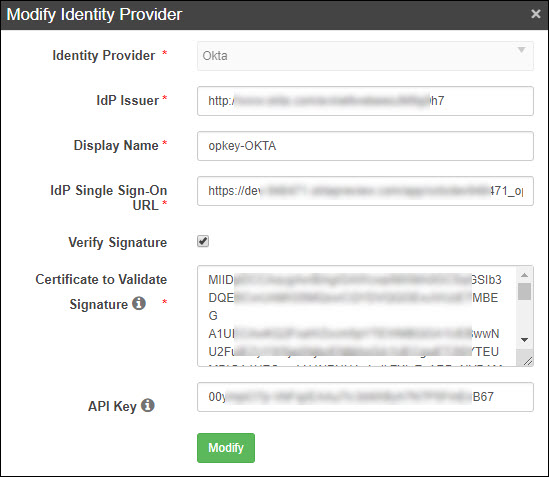Click info icon next to Certificate Signature label
The height and width of the screenshot is (477, 549).
click(139, 303)
